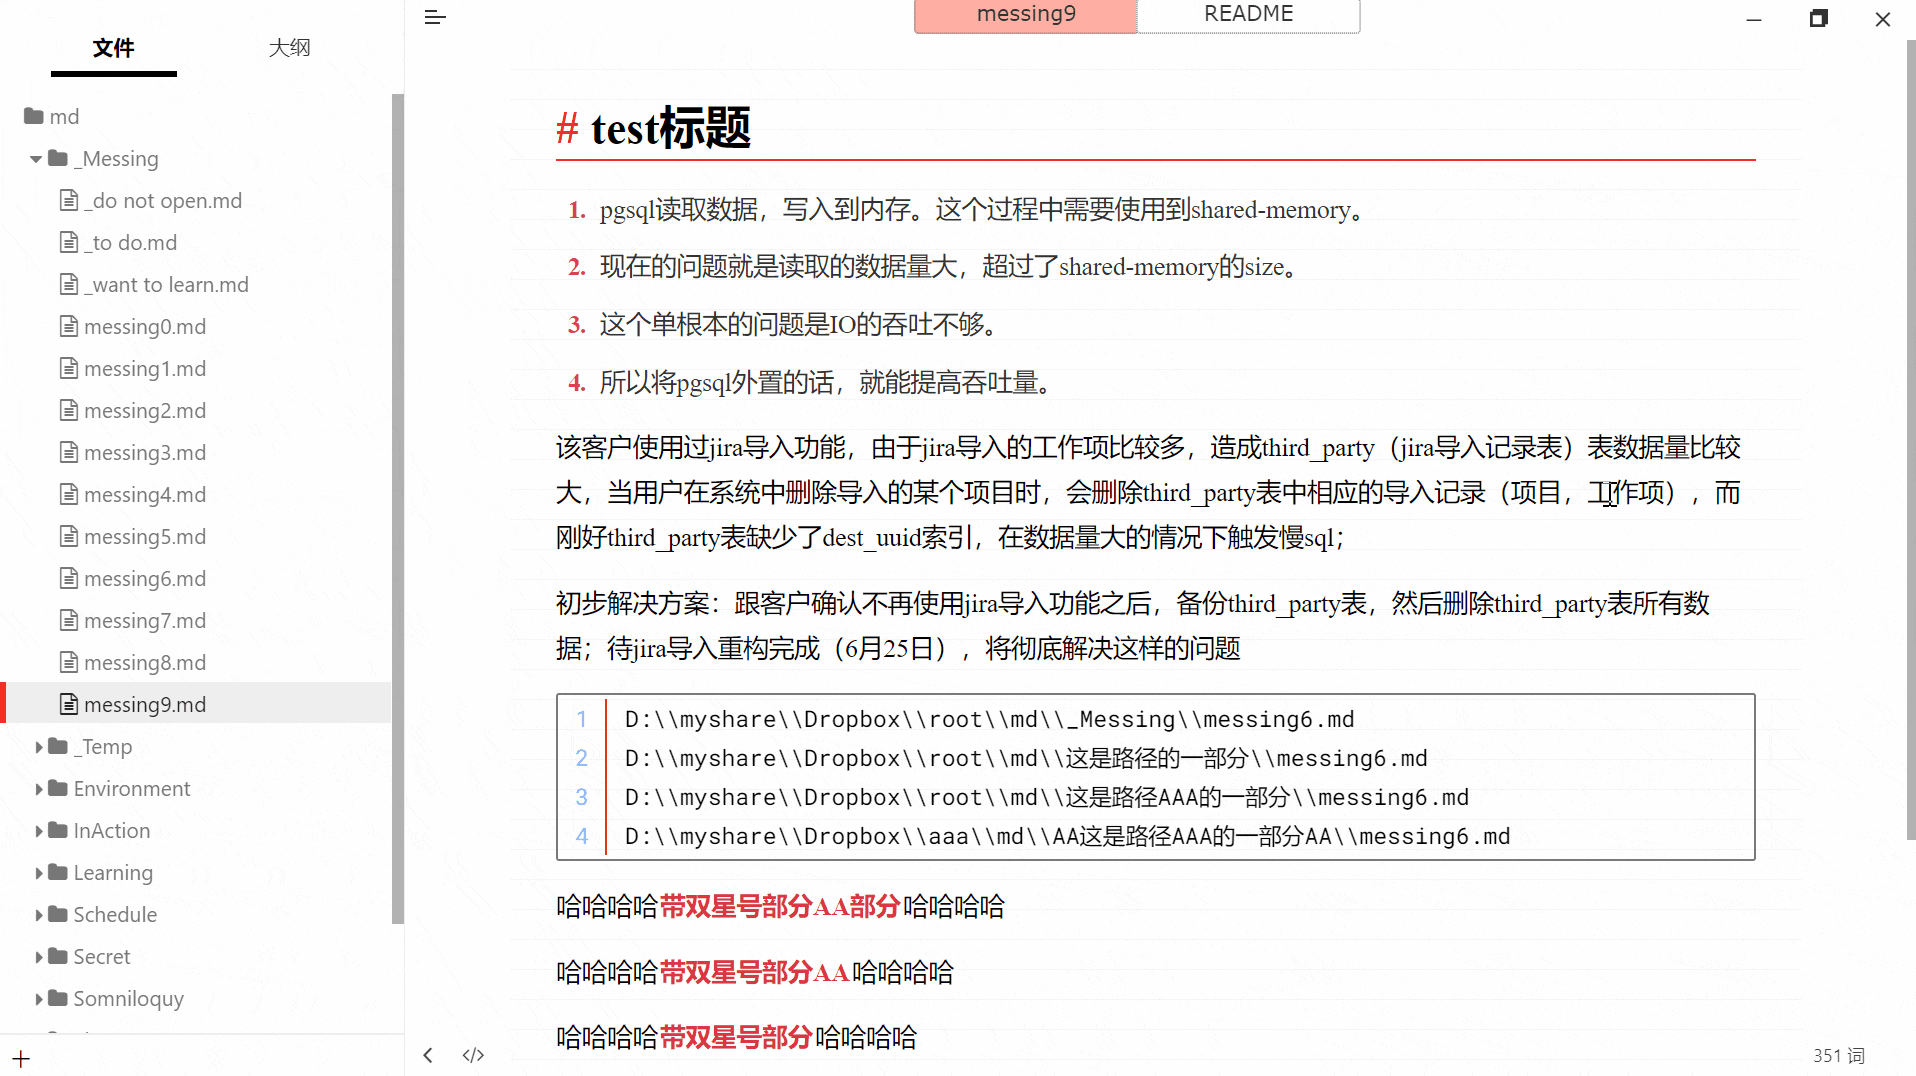The width and height of the screenshot is (1916, 1076).
Task: Click the back arrow icon at bottom
Action: coord(428,1055)
